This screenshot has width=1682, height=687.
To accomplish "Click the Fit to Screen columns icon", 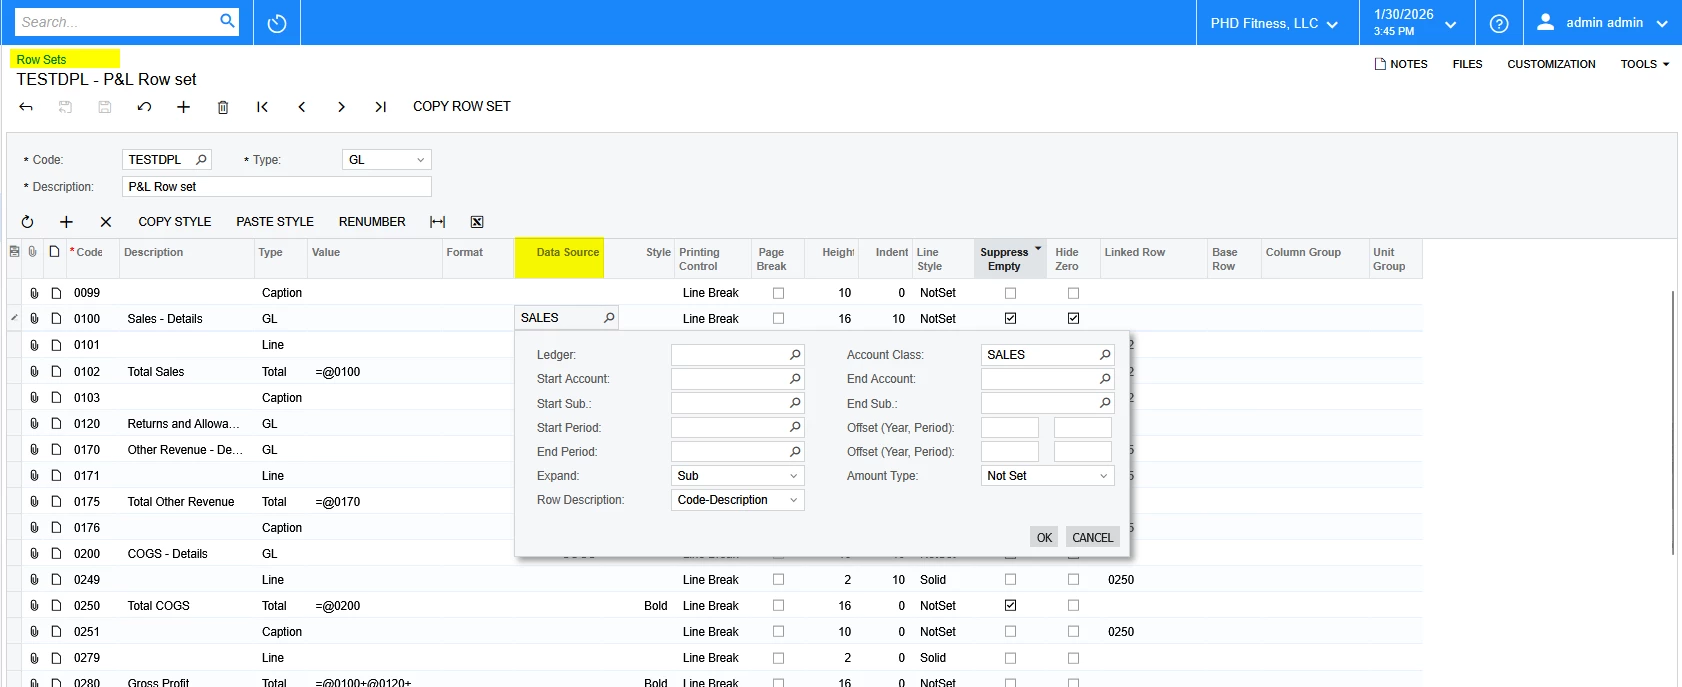I will tap(437, 222).
